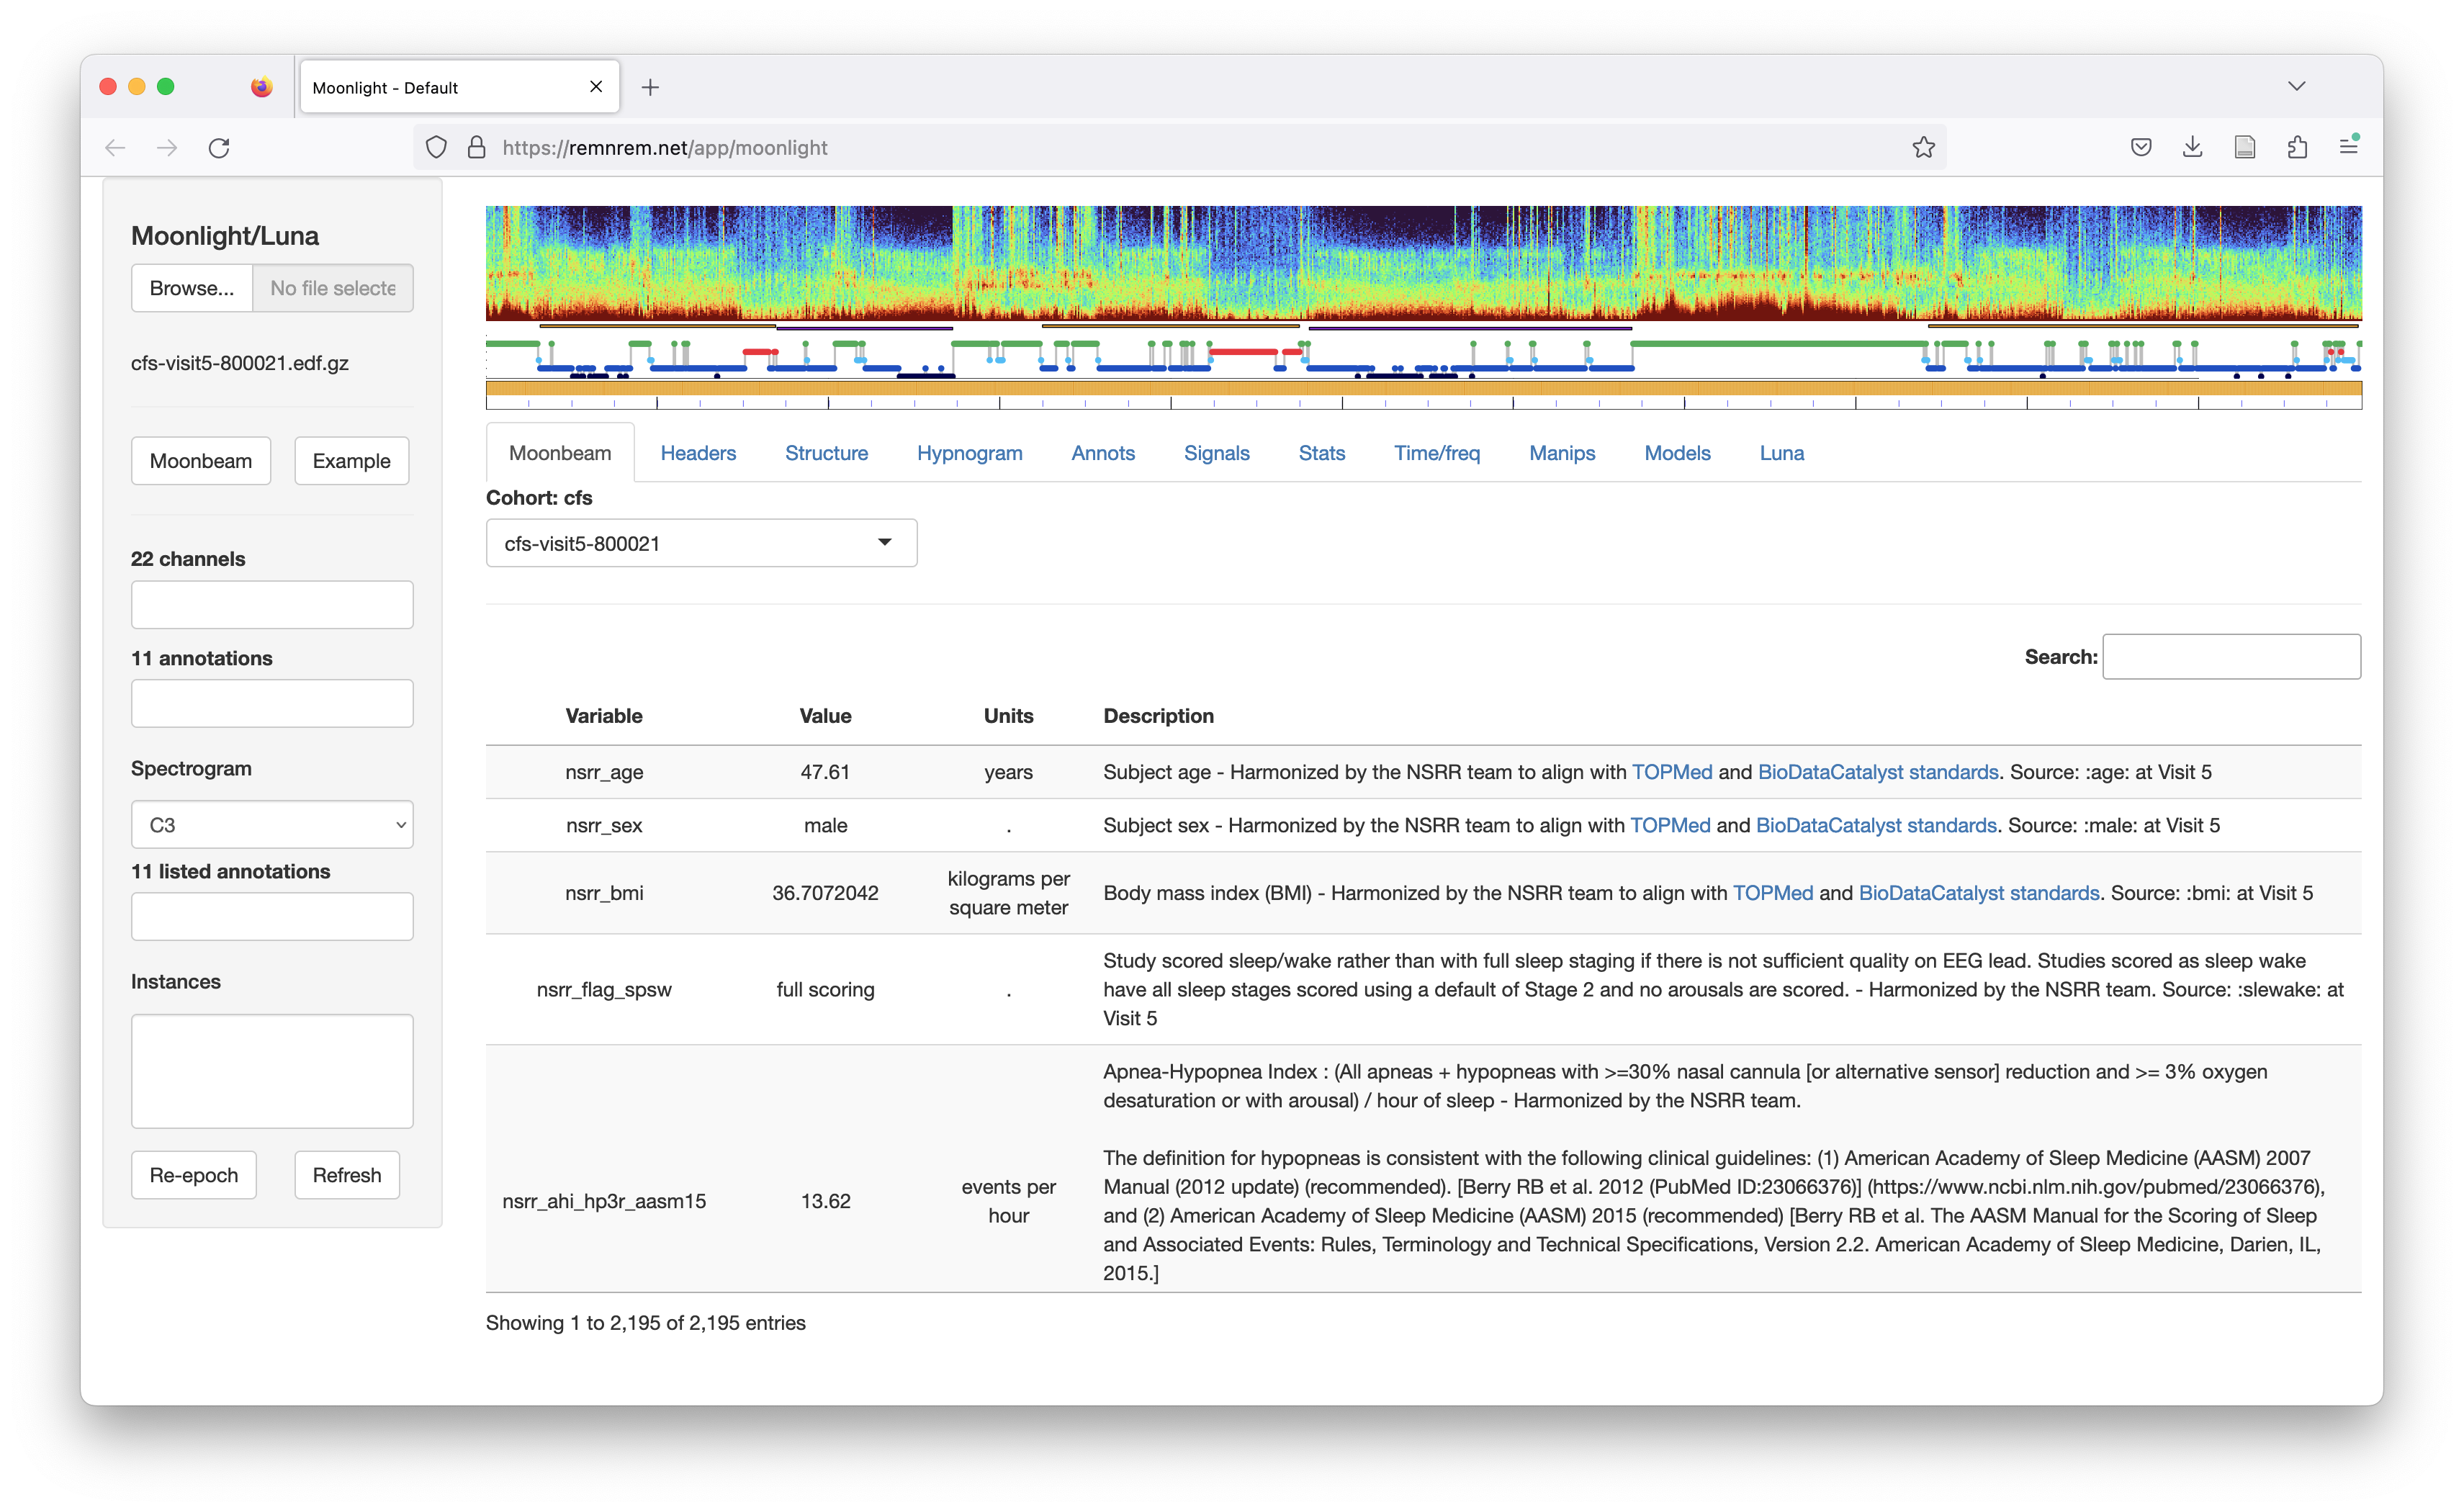Switch to the Signals tab
Viewport: 2464px width, 1512px height.
coord(1216,453)
